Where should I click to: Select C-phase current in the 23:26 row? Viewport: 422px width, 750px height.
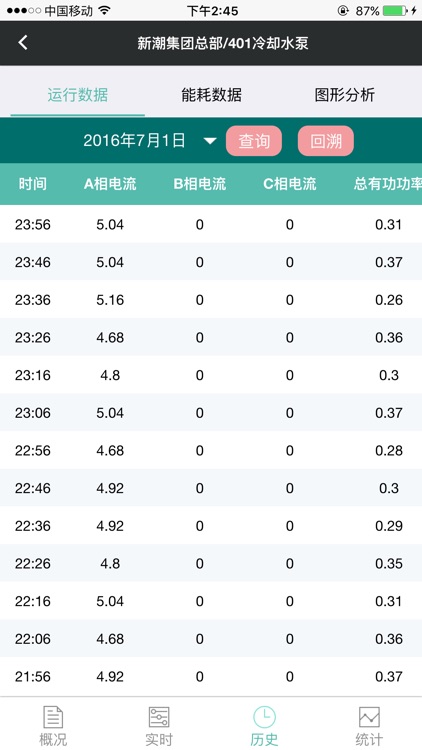pyautogui.click(x=289, y=338)
